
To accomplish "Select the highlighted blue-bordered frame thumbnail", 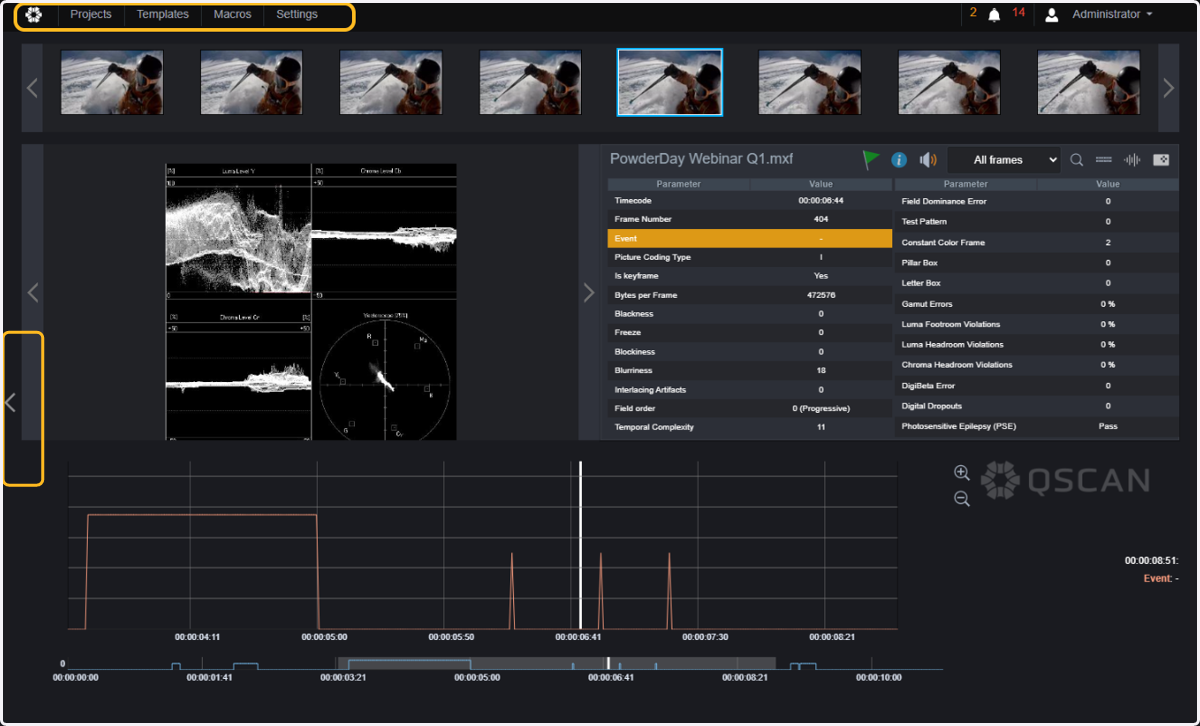I will coord(670,82).
